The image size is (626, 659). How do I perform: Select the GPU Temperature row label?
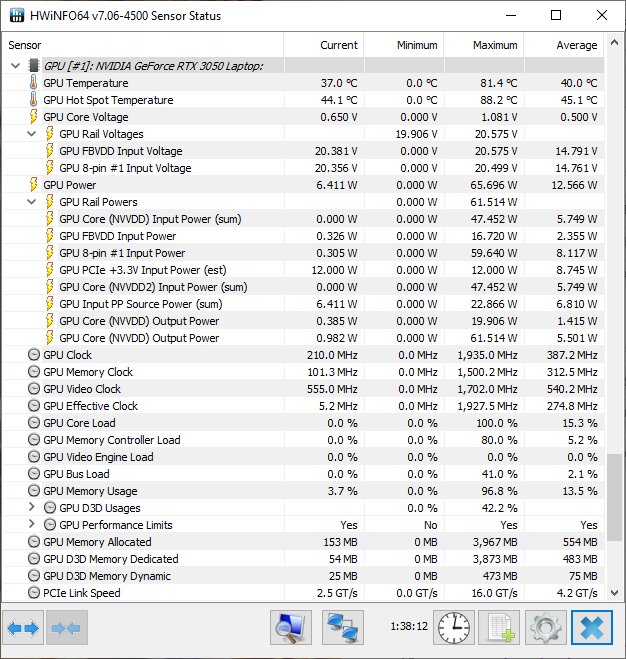click(x=86, y=83)
